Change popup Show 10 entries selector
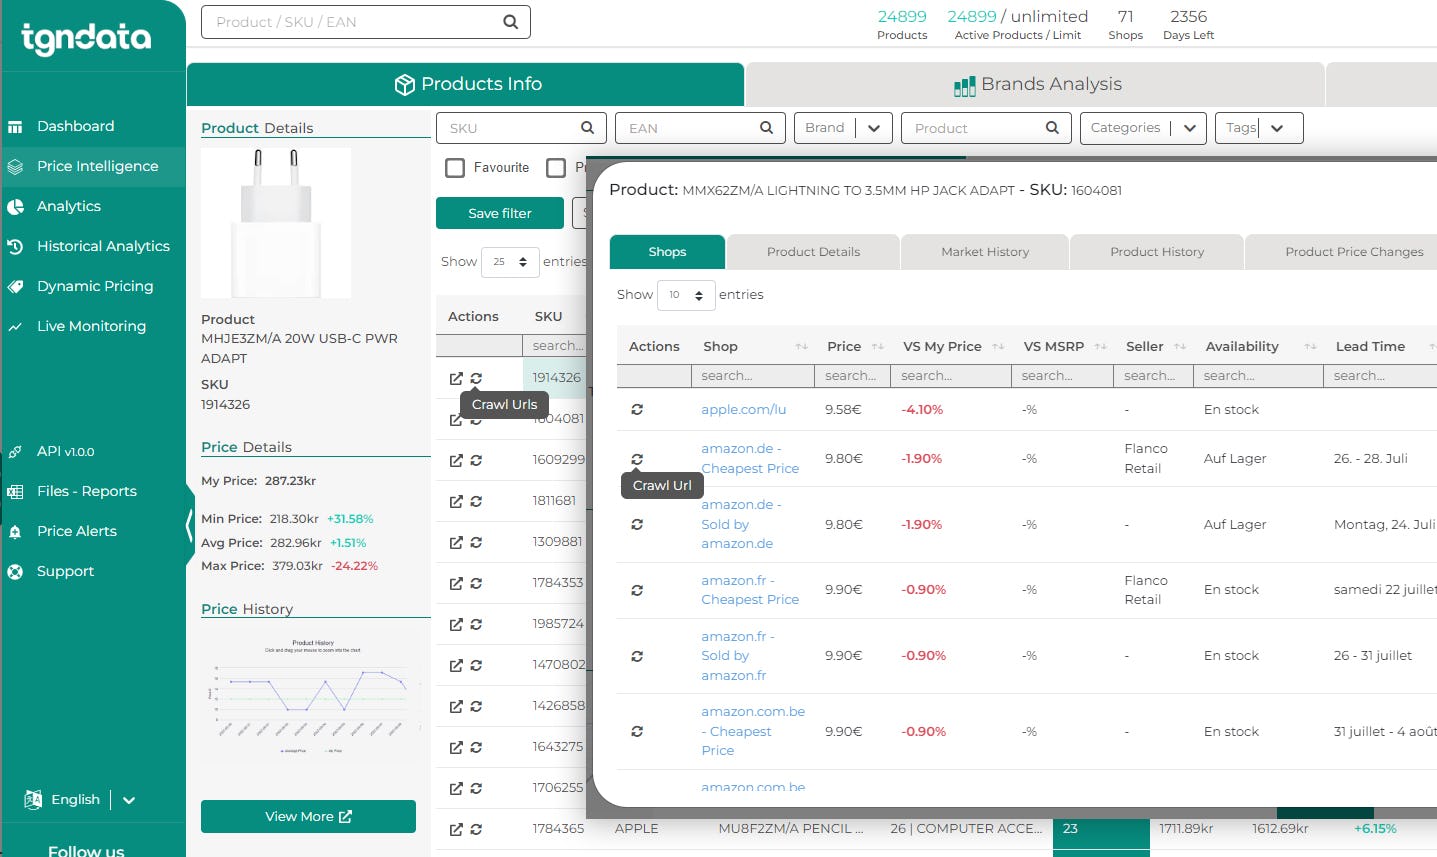Screen dimensions: 1437x857 click(686, 295)
